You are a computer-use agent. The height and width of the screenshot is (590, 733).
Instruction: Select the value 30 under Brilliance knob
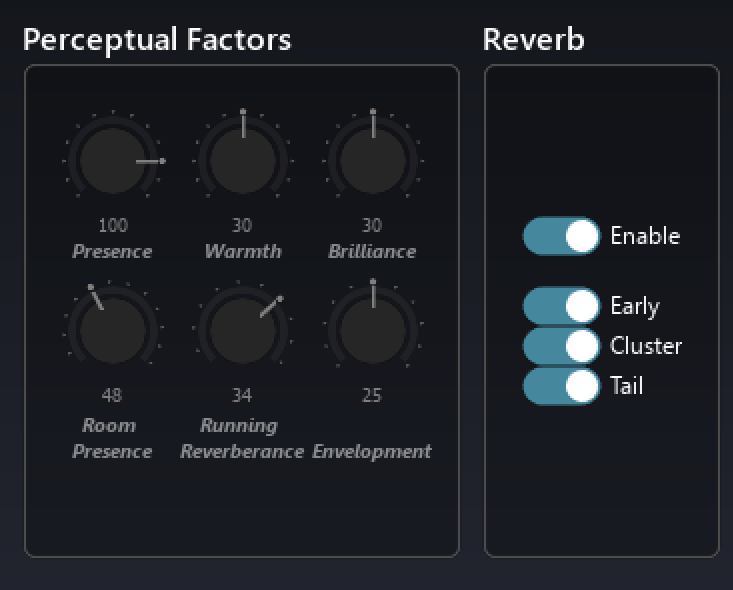point(372,226)
